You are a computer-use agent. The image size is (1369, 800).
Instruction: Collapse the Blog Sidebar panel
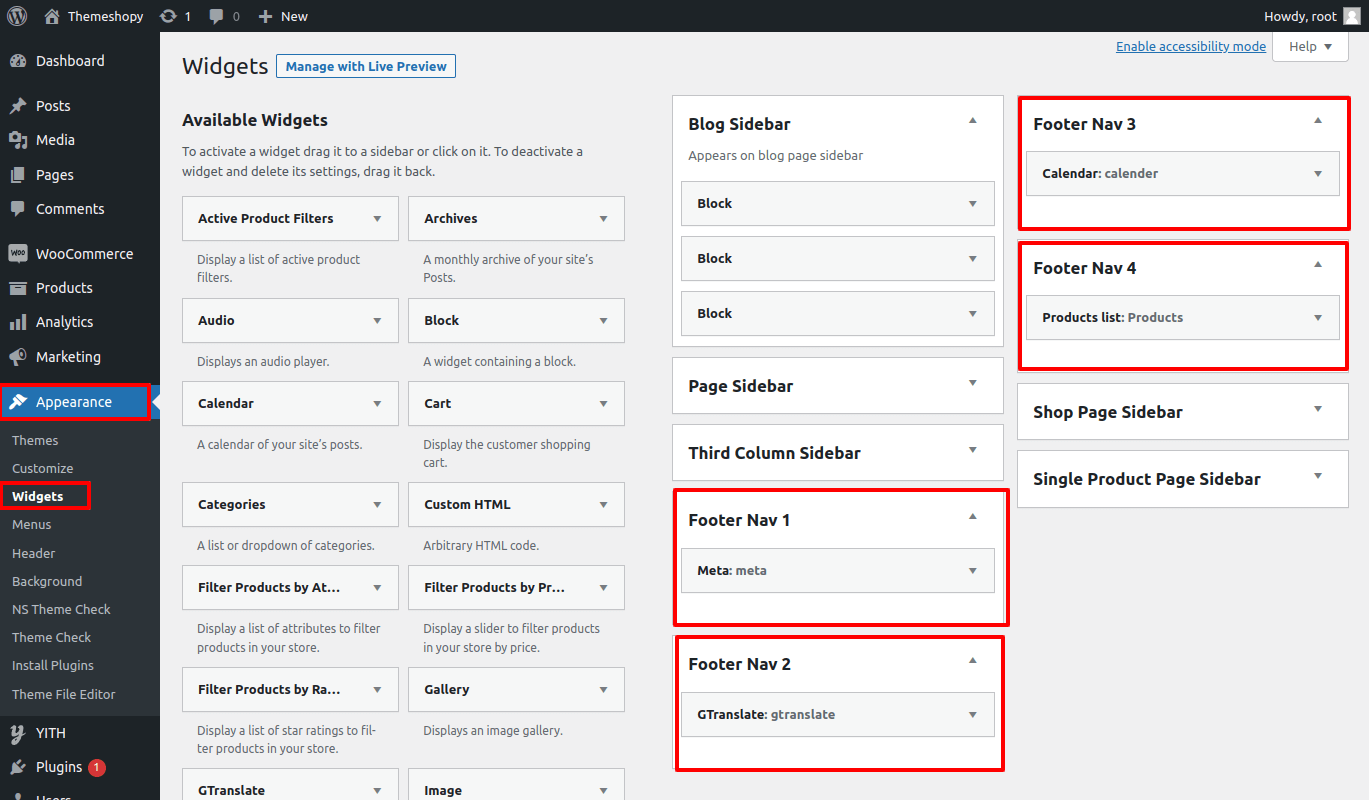click(x=972, y=121)
